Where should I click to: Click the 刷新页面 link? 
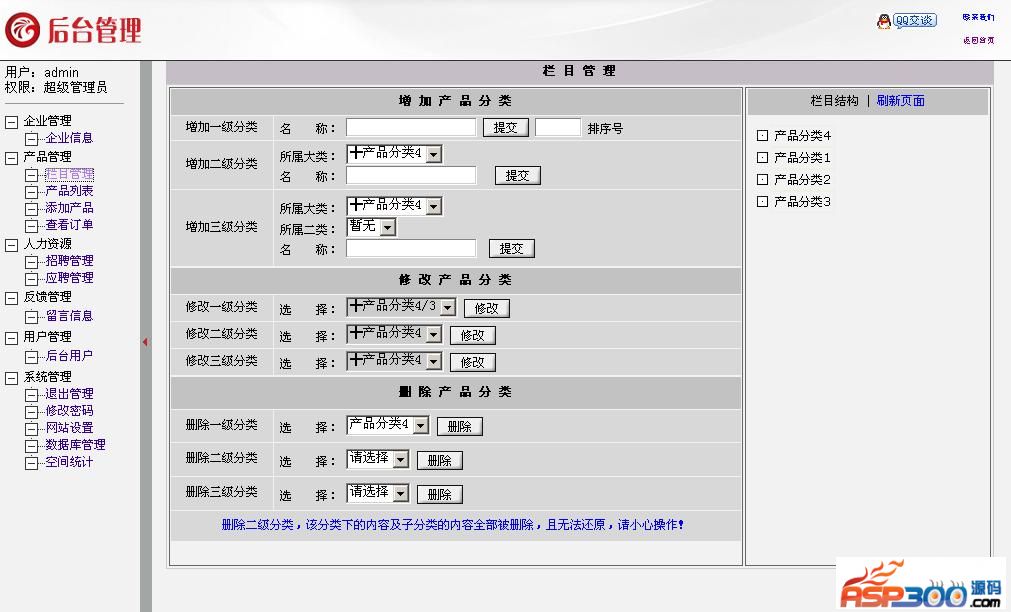pos(900,101)
